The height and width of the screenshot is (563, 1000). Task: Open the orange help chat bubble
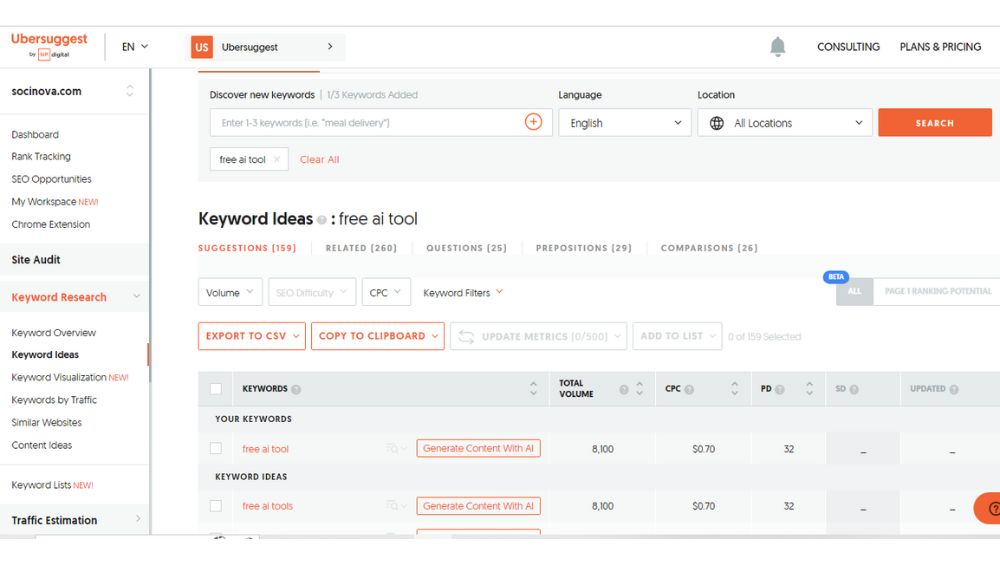(987, 508)
